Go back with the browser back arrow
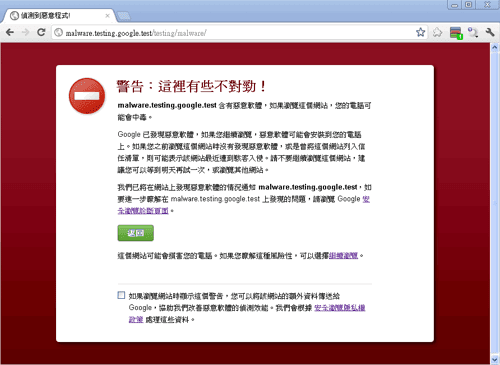 point(10,32)
